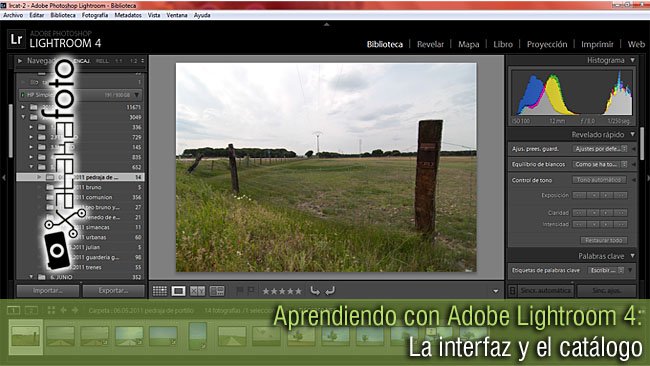The height and width of the screenshot is (366, 650).
Task: Switch to Grid view in the toolbar
Action: coord(160,291)
